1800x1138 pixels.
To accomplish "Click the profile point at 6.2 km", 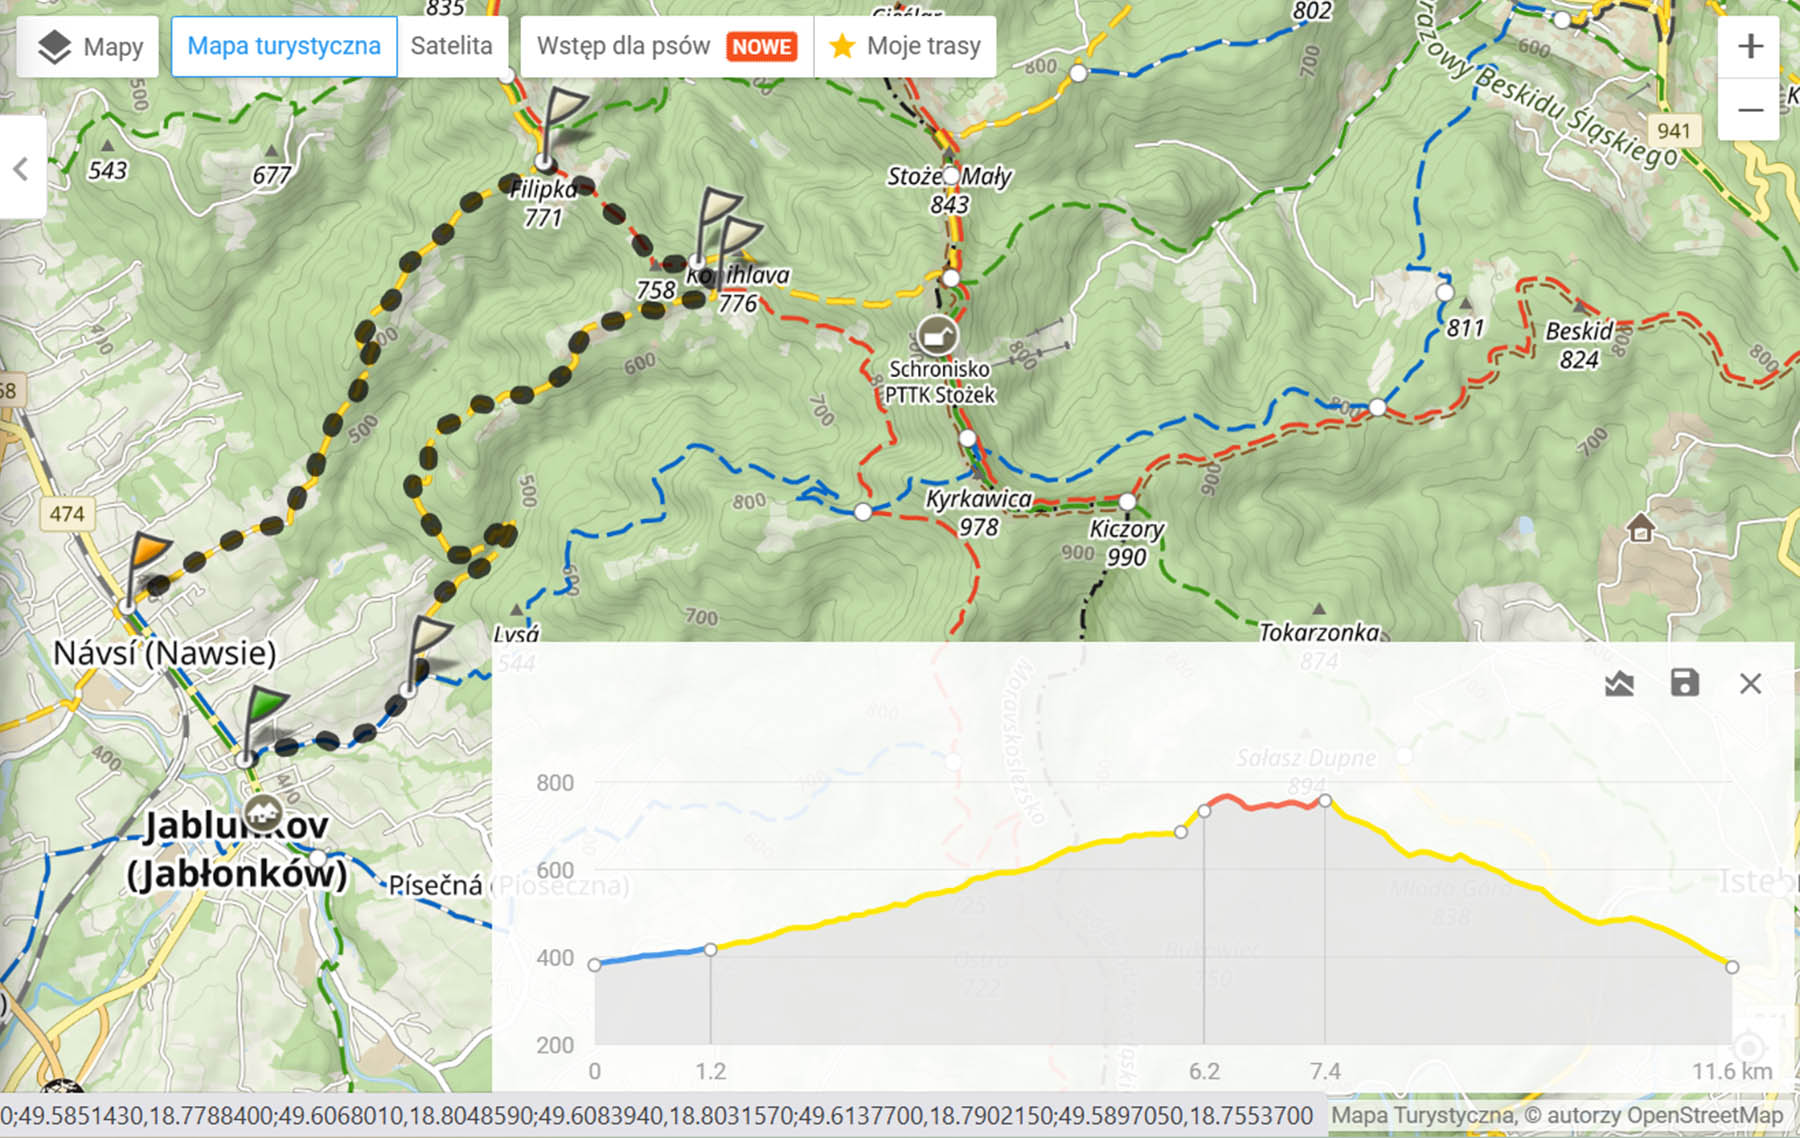I will point(1204,811).
